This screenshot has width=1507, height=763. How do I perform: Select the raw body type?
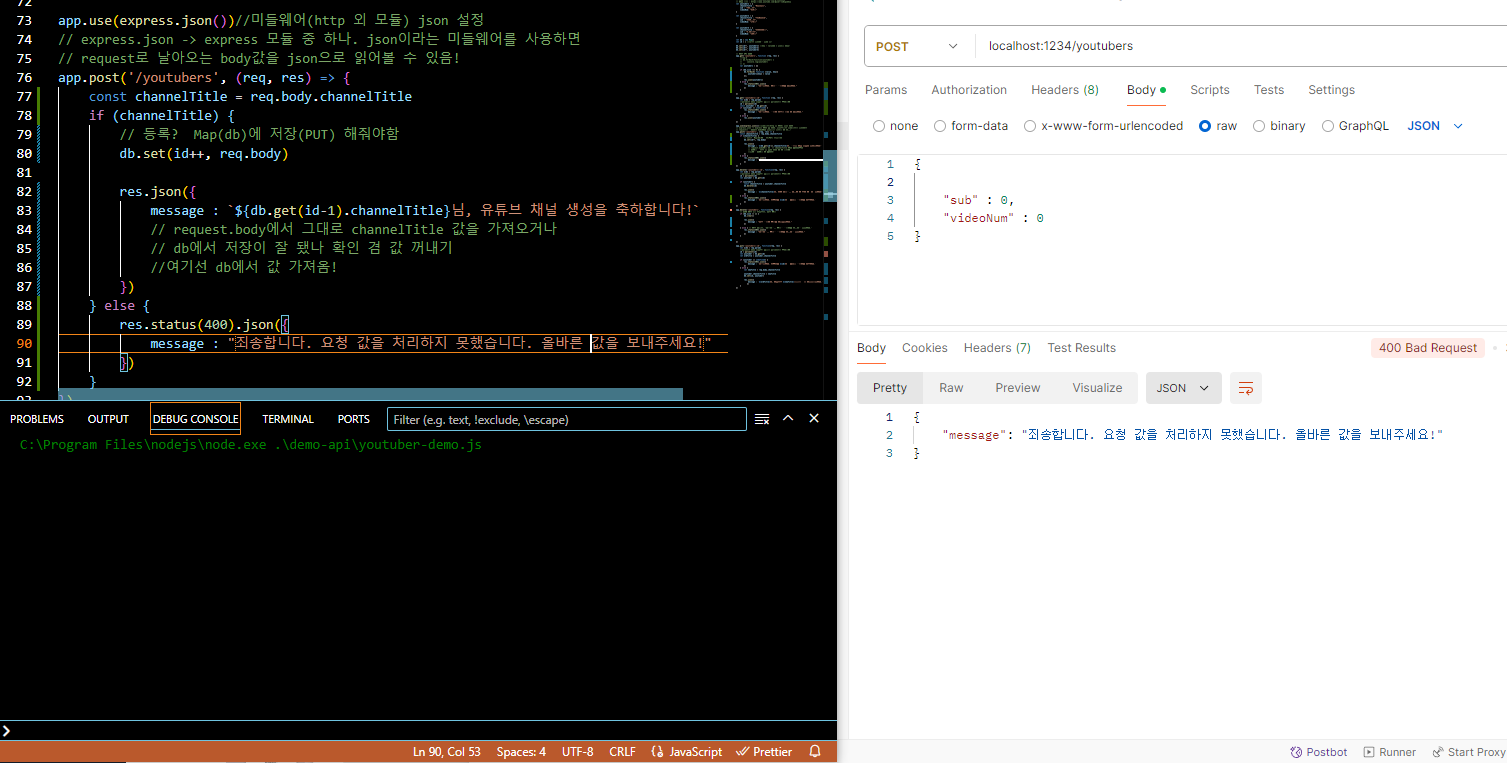(x=1217, y=126)
